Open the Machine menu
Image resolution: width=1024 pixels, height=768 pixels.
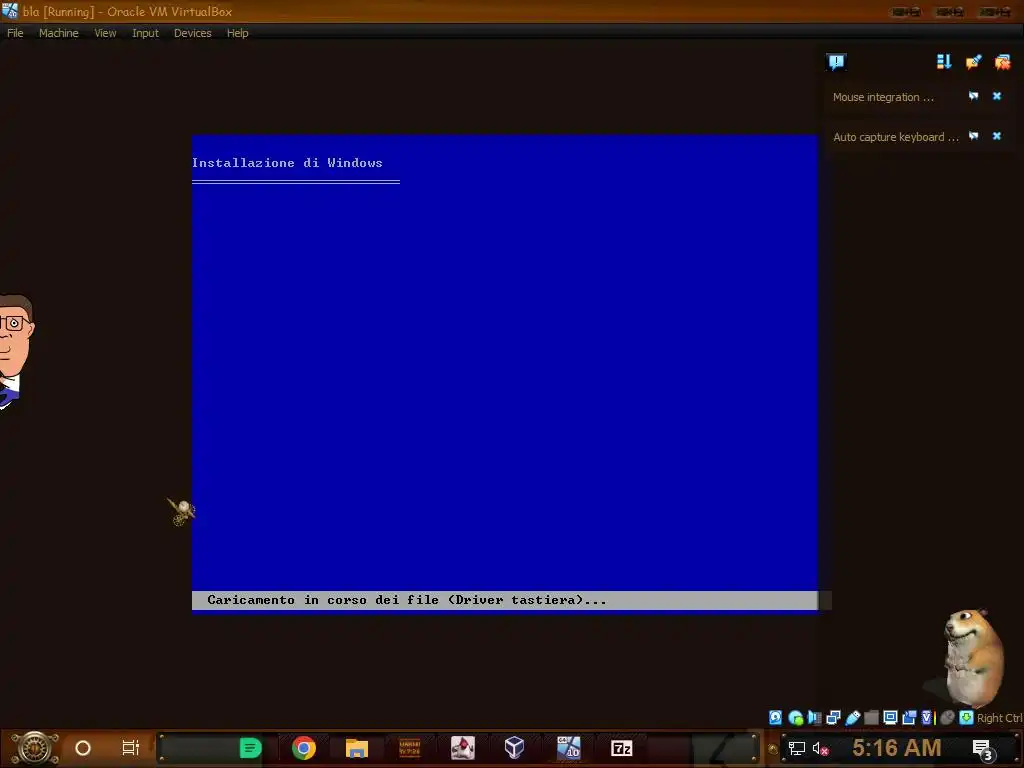(58, 33)
